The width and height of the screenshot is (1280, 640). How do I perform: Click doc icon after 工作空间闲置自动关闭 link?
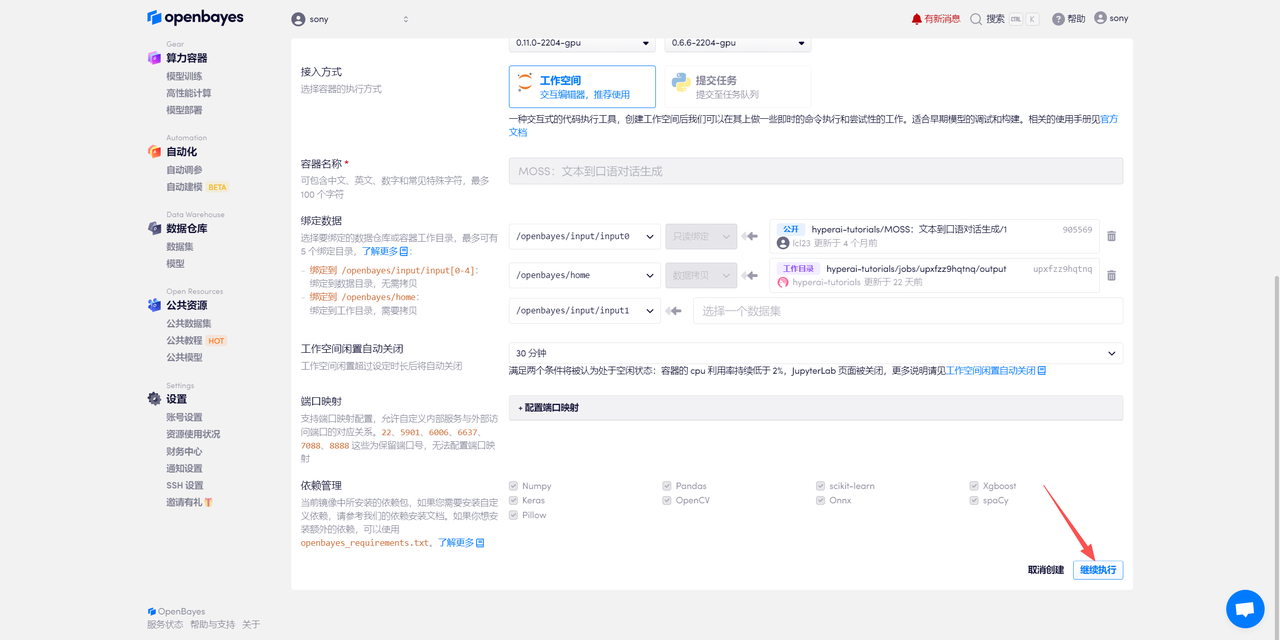point(1042,370)
